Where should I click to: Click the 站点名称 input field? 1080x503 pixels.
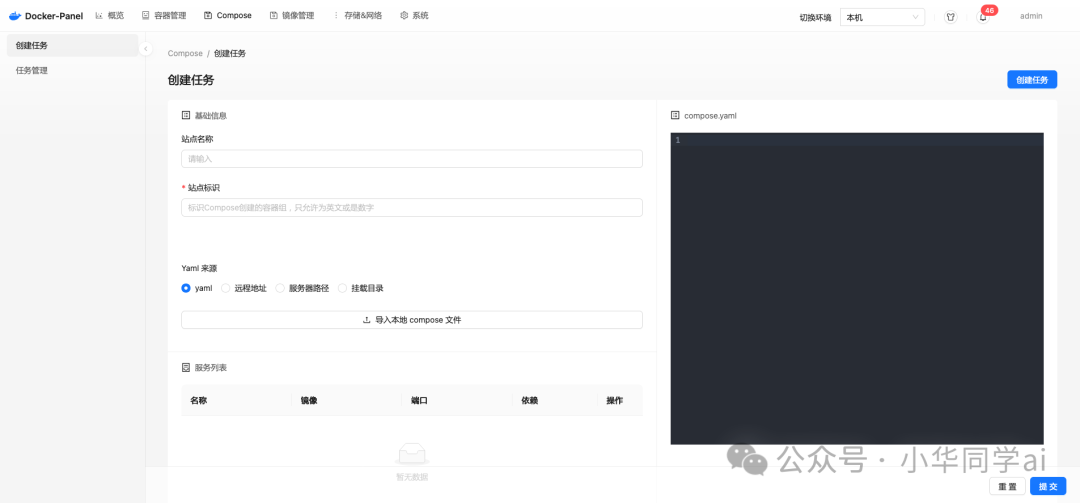click(412, 158)
